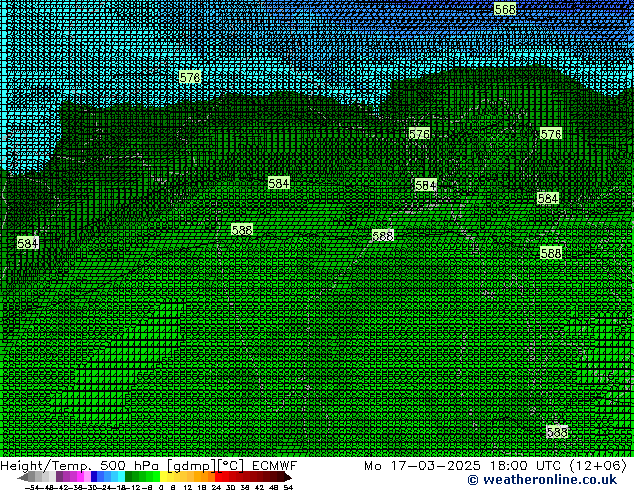Click the leftmost 576 contour label
The image size is (634, 490).
coord(189,77)
